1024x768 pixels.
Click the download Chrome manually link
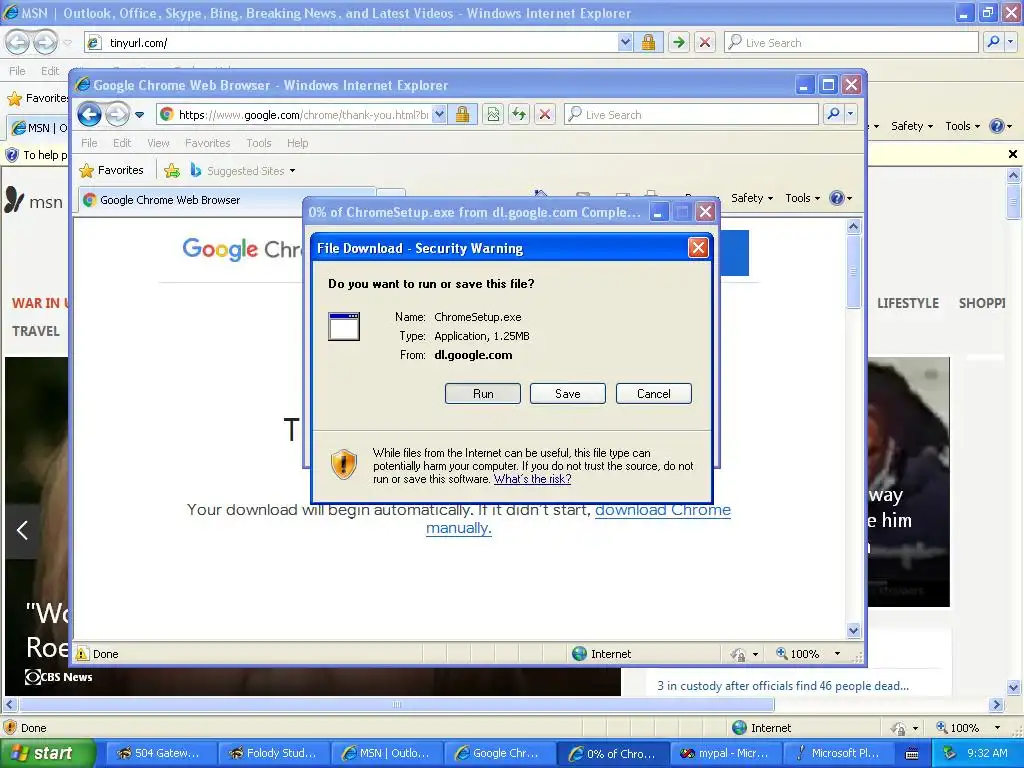[578, 519]
